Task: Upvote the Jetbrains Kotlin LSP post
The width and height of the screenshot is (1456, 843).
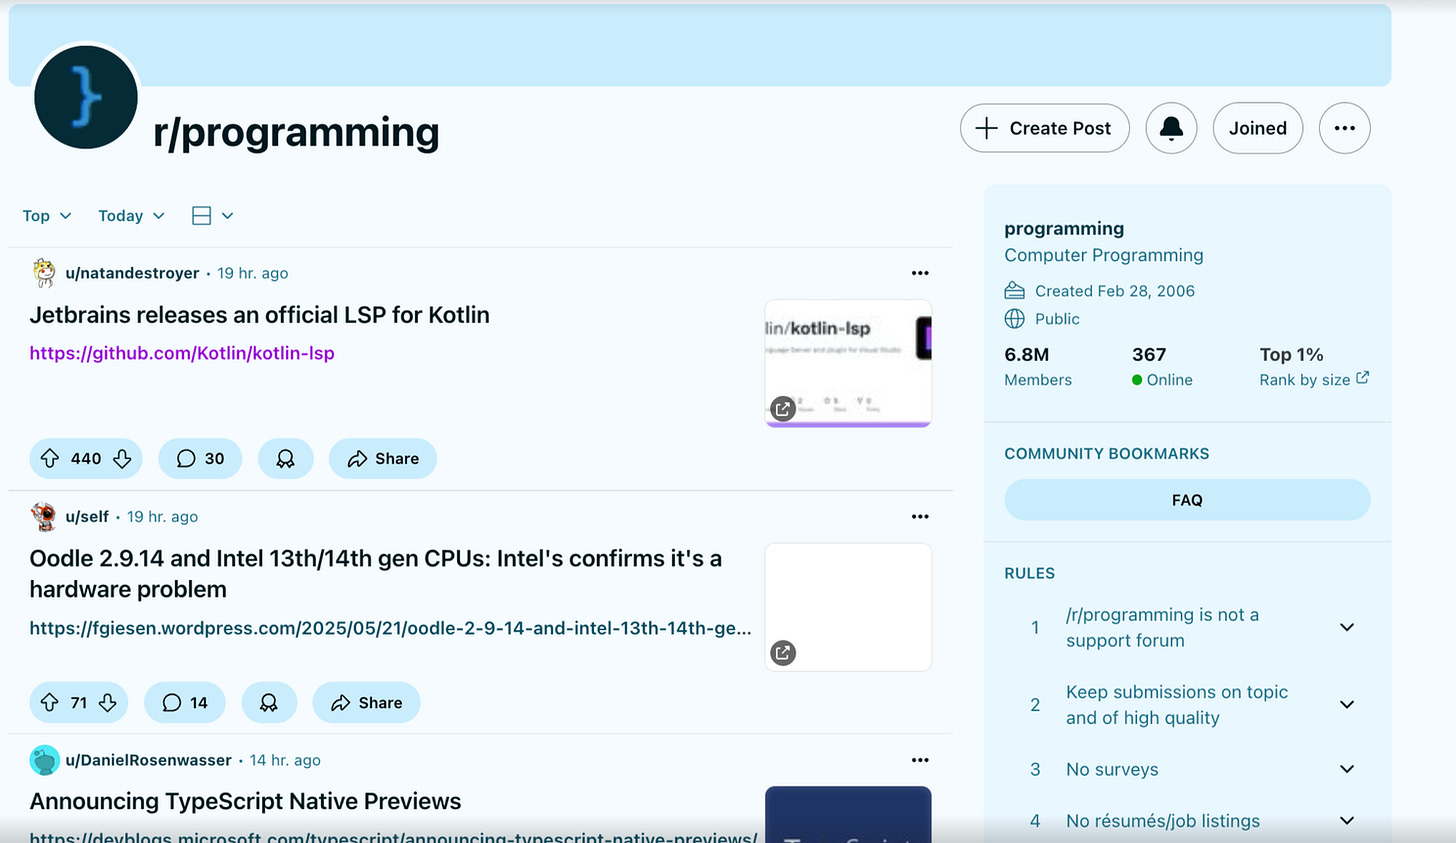Action: click(x=50, y=458)
